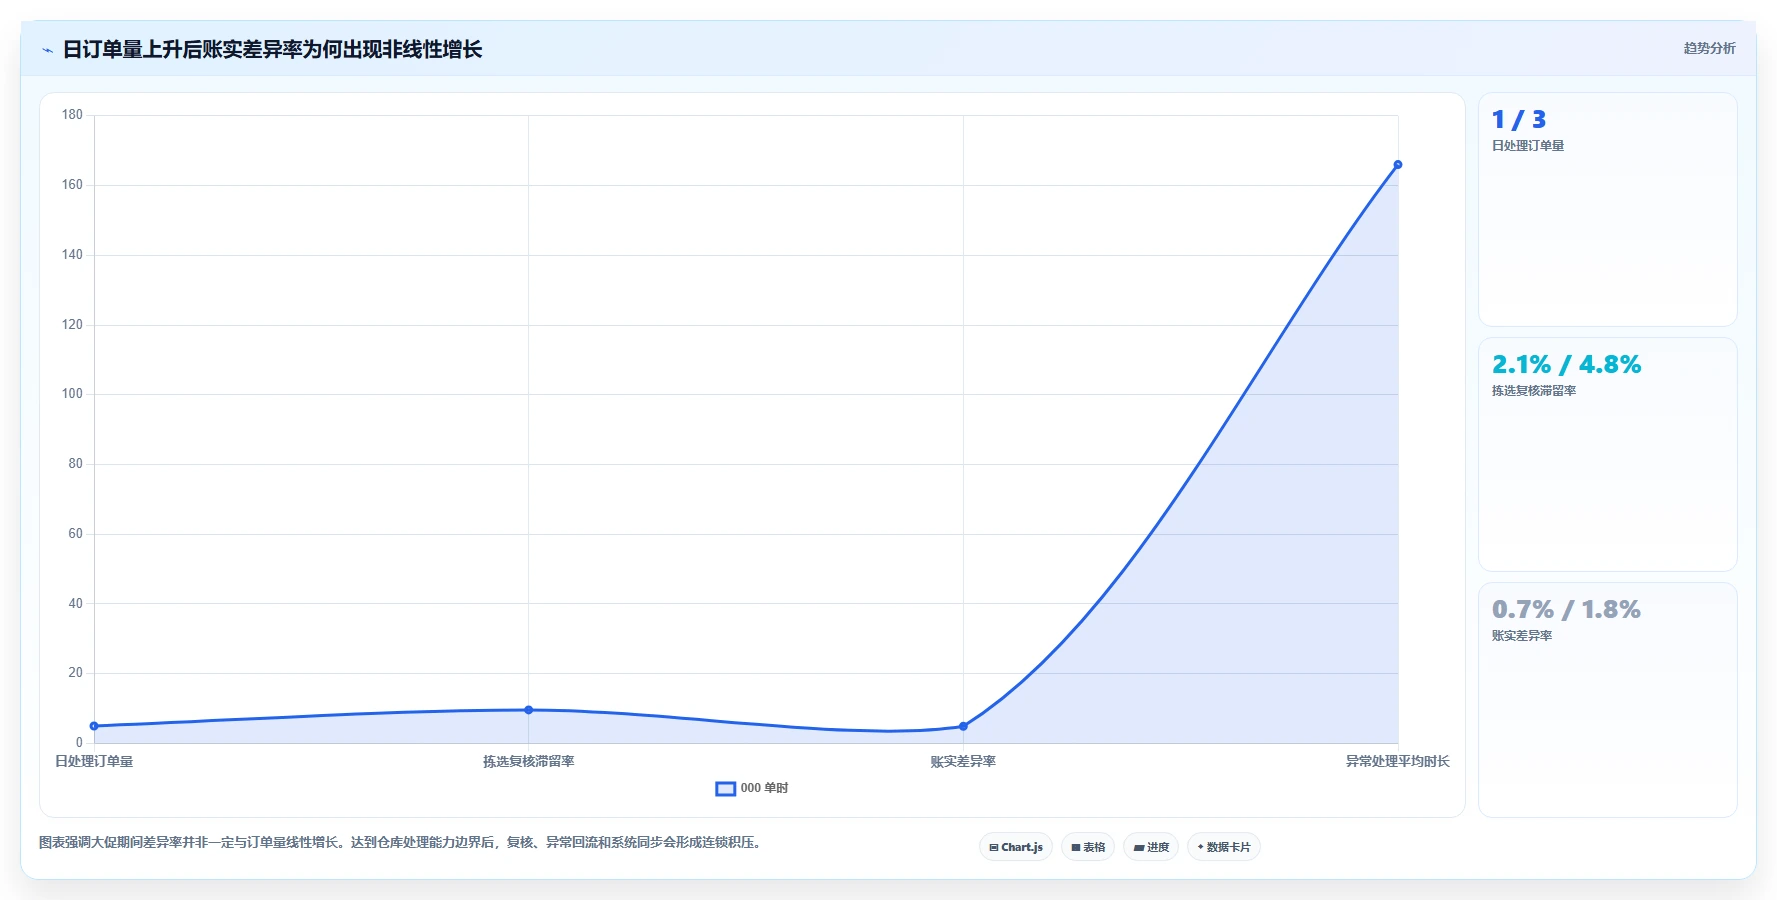Image resolution: width=1777 pixels, height=900 pixels.
Task: Select the 进度 pill
Action: (x=1151, y=847)
